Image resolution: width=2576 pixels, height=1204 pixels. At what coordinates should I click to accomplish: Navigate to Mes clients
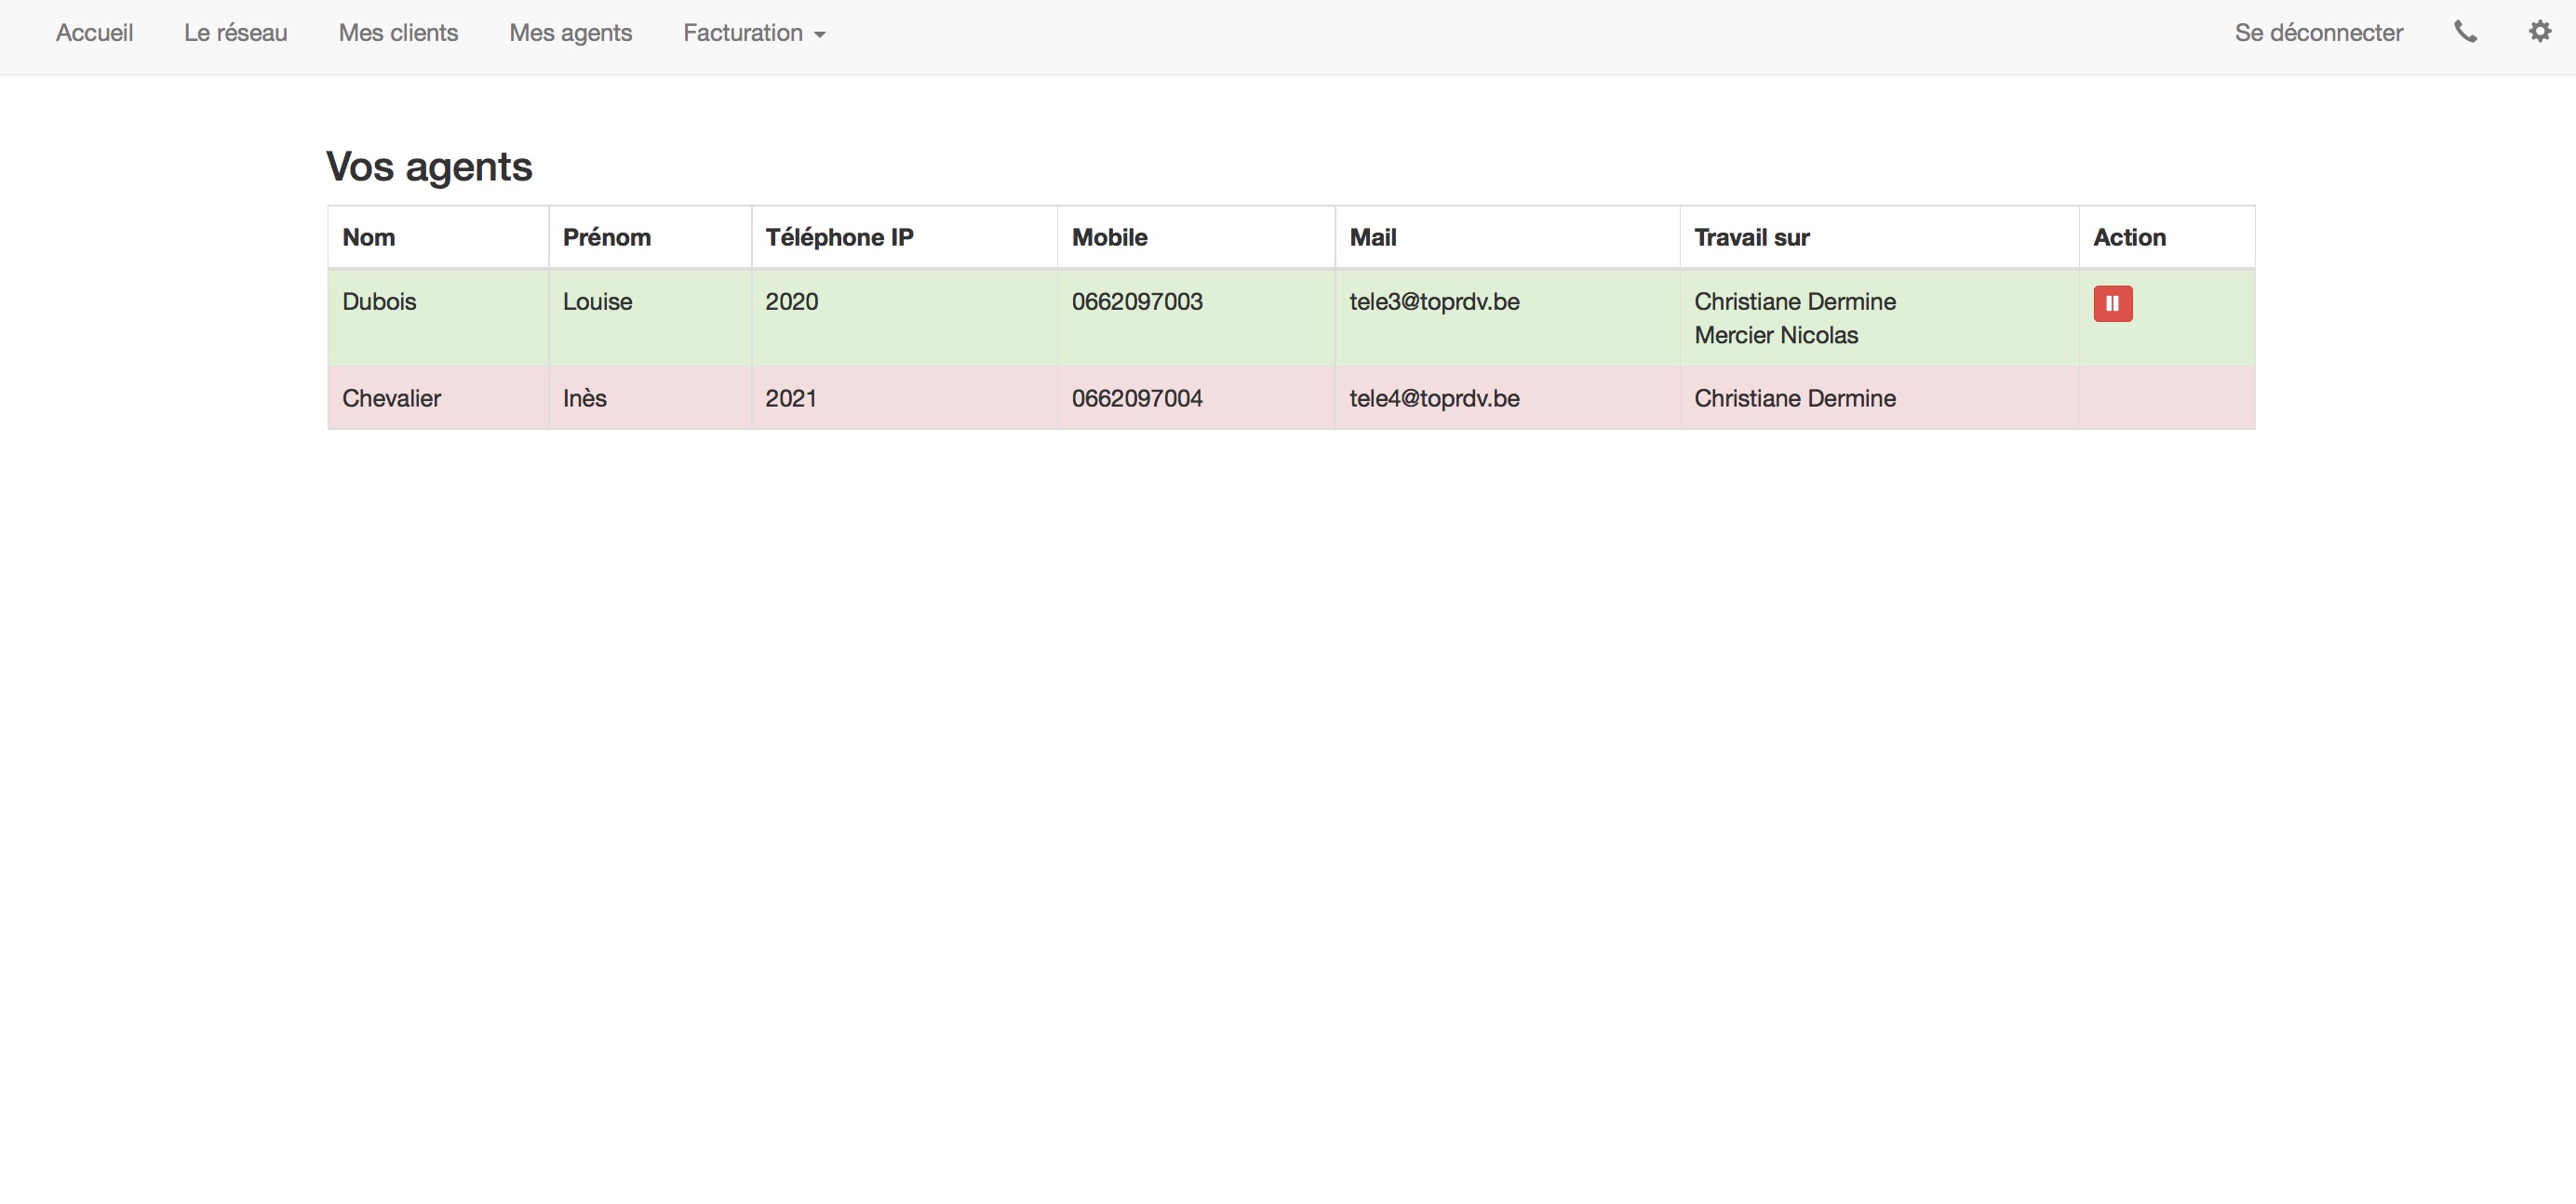point(398,33)
